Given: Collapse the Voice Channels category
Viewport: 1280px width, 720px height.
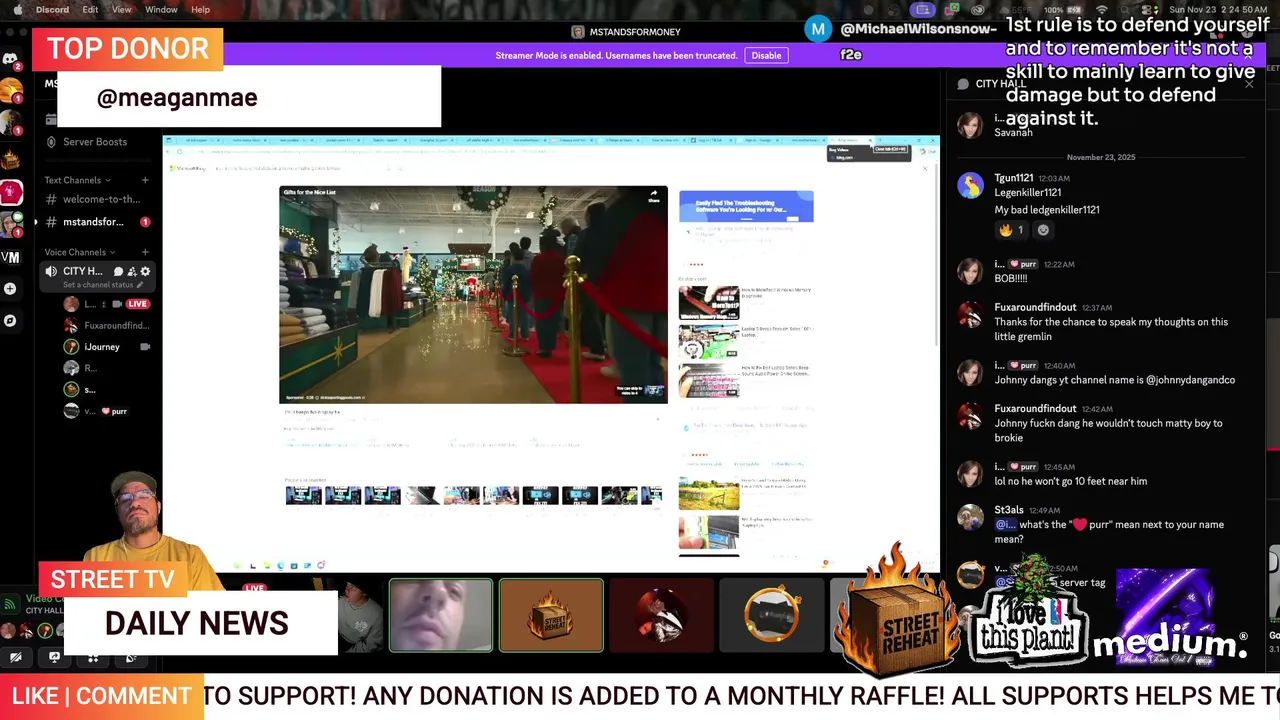Looking at the screenshot, I should [x=80, y=252].
